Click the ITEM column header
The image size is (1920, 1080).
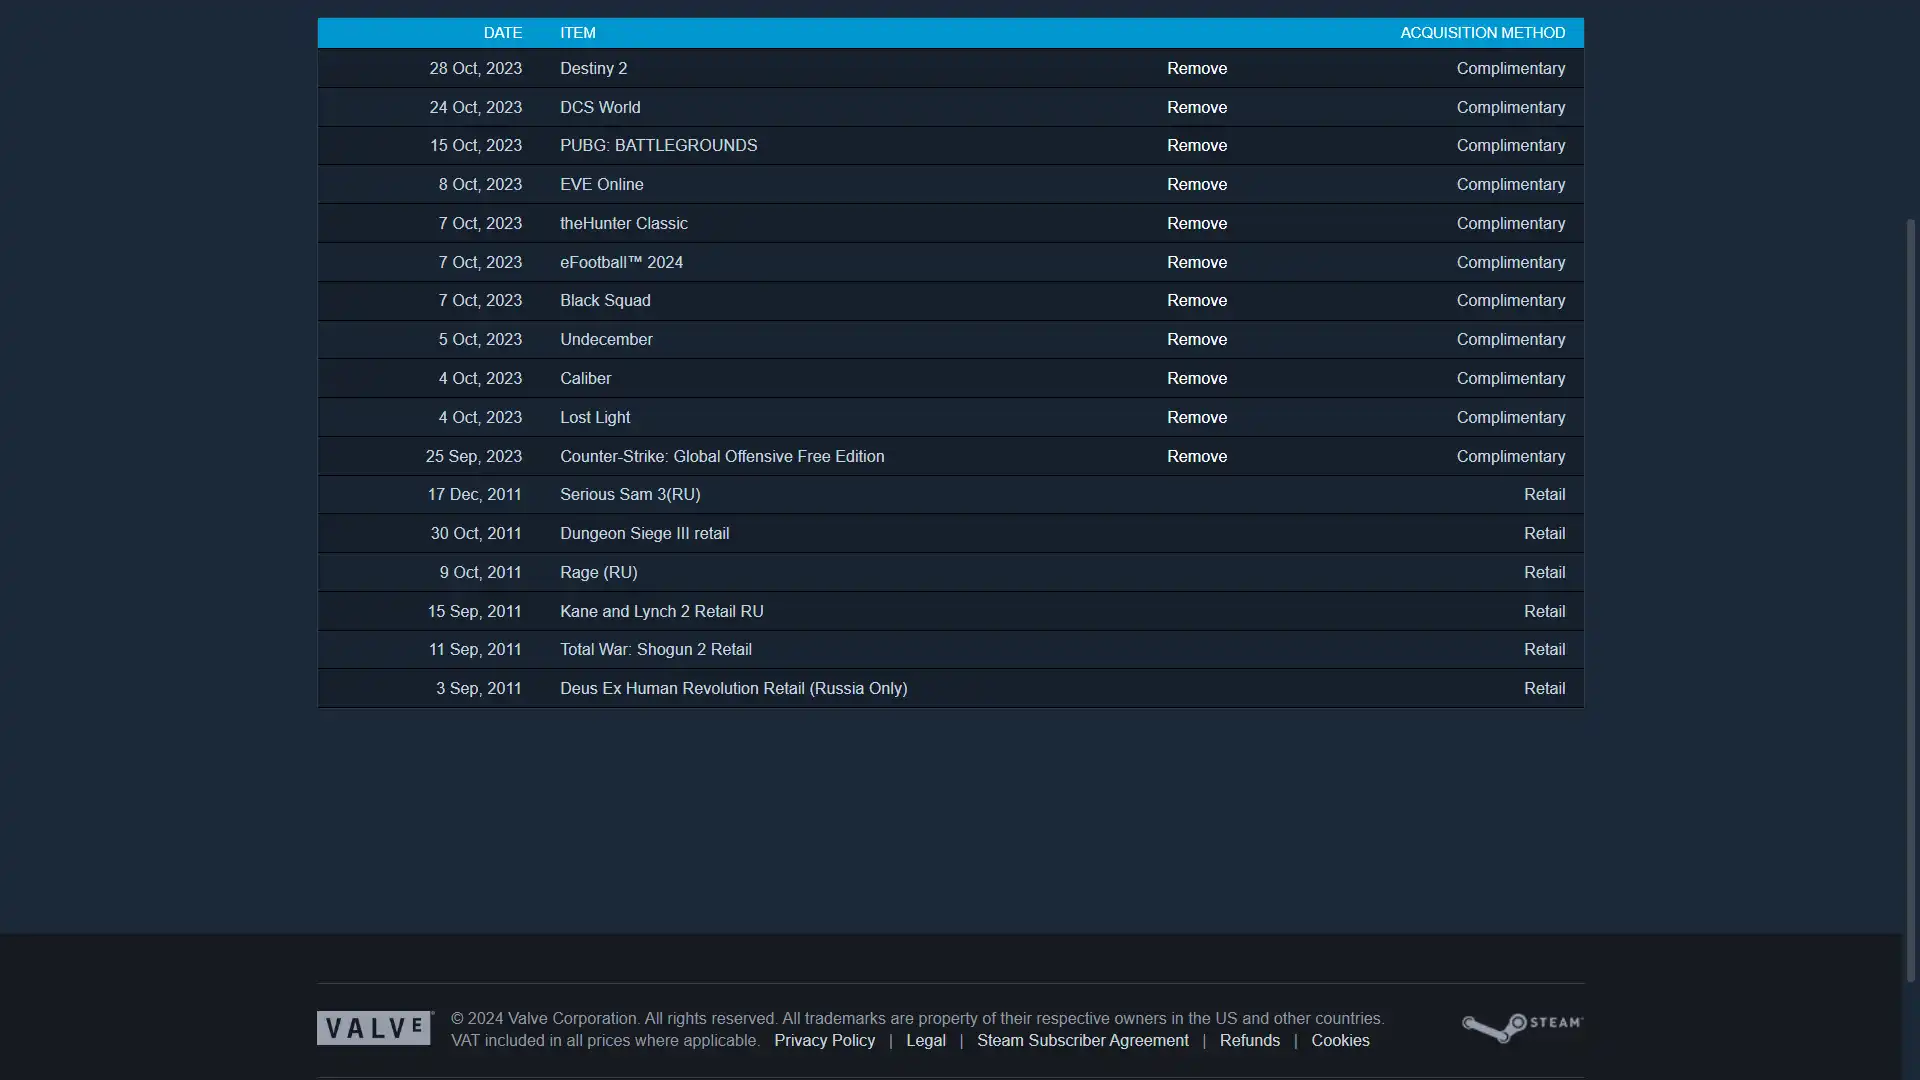[578, 33]
